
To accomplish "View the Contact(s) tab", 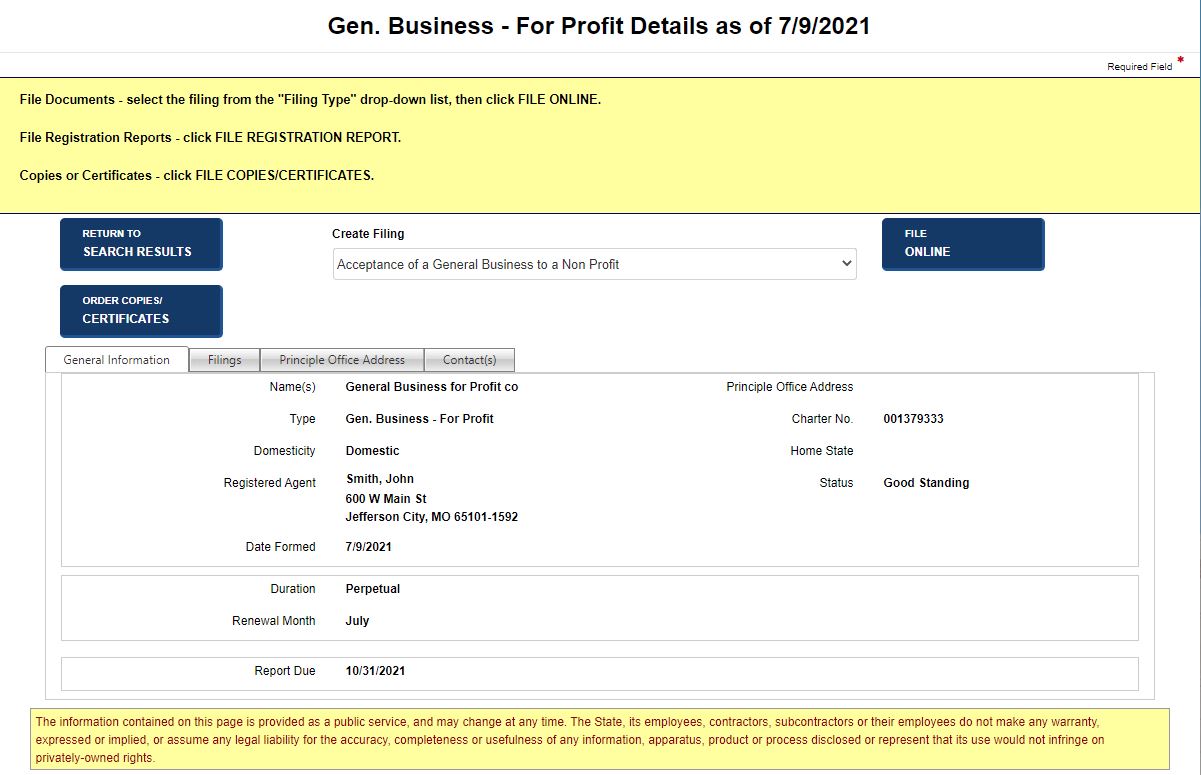I will pos(469,359).
